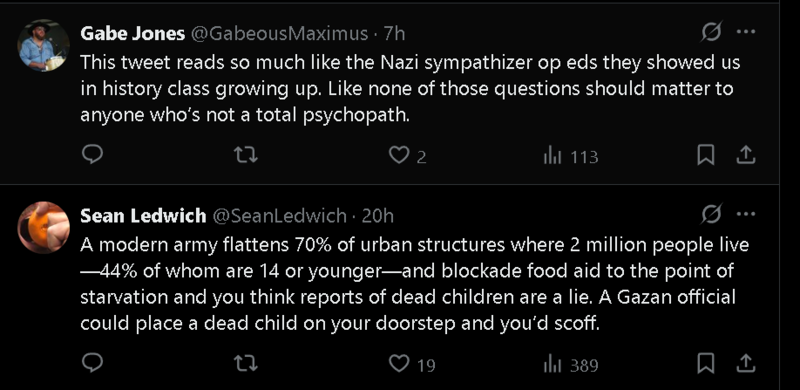Open more options on Gabe Jones's tweet
Screen dimensions: 800x390
coord(746,32)
